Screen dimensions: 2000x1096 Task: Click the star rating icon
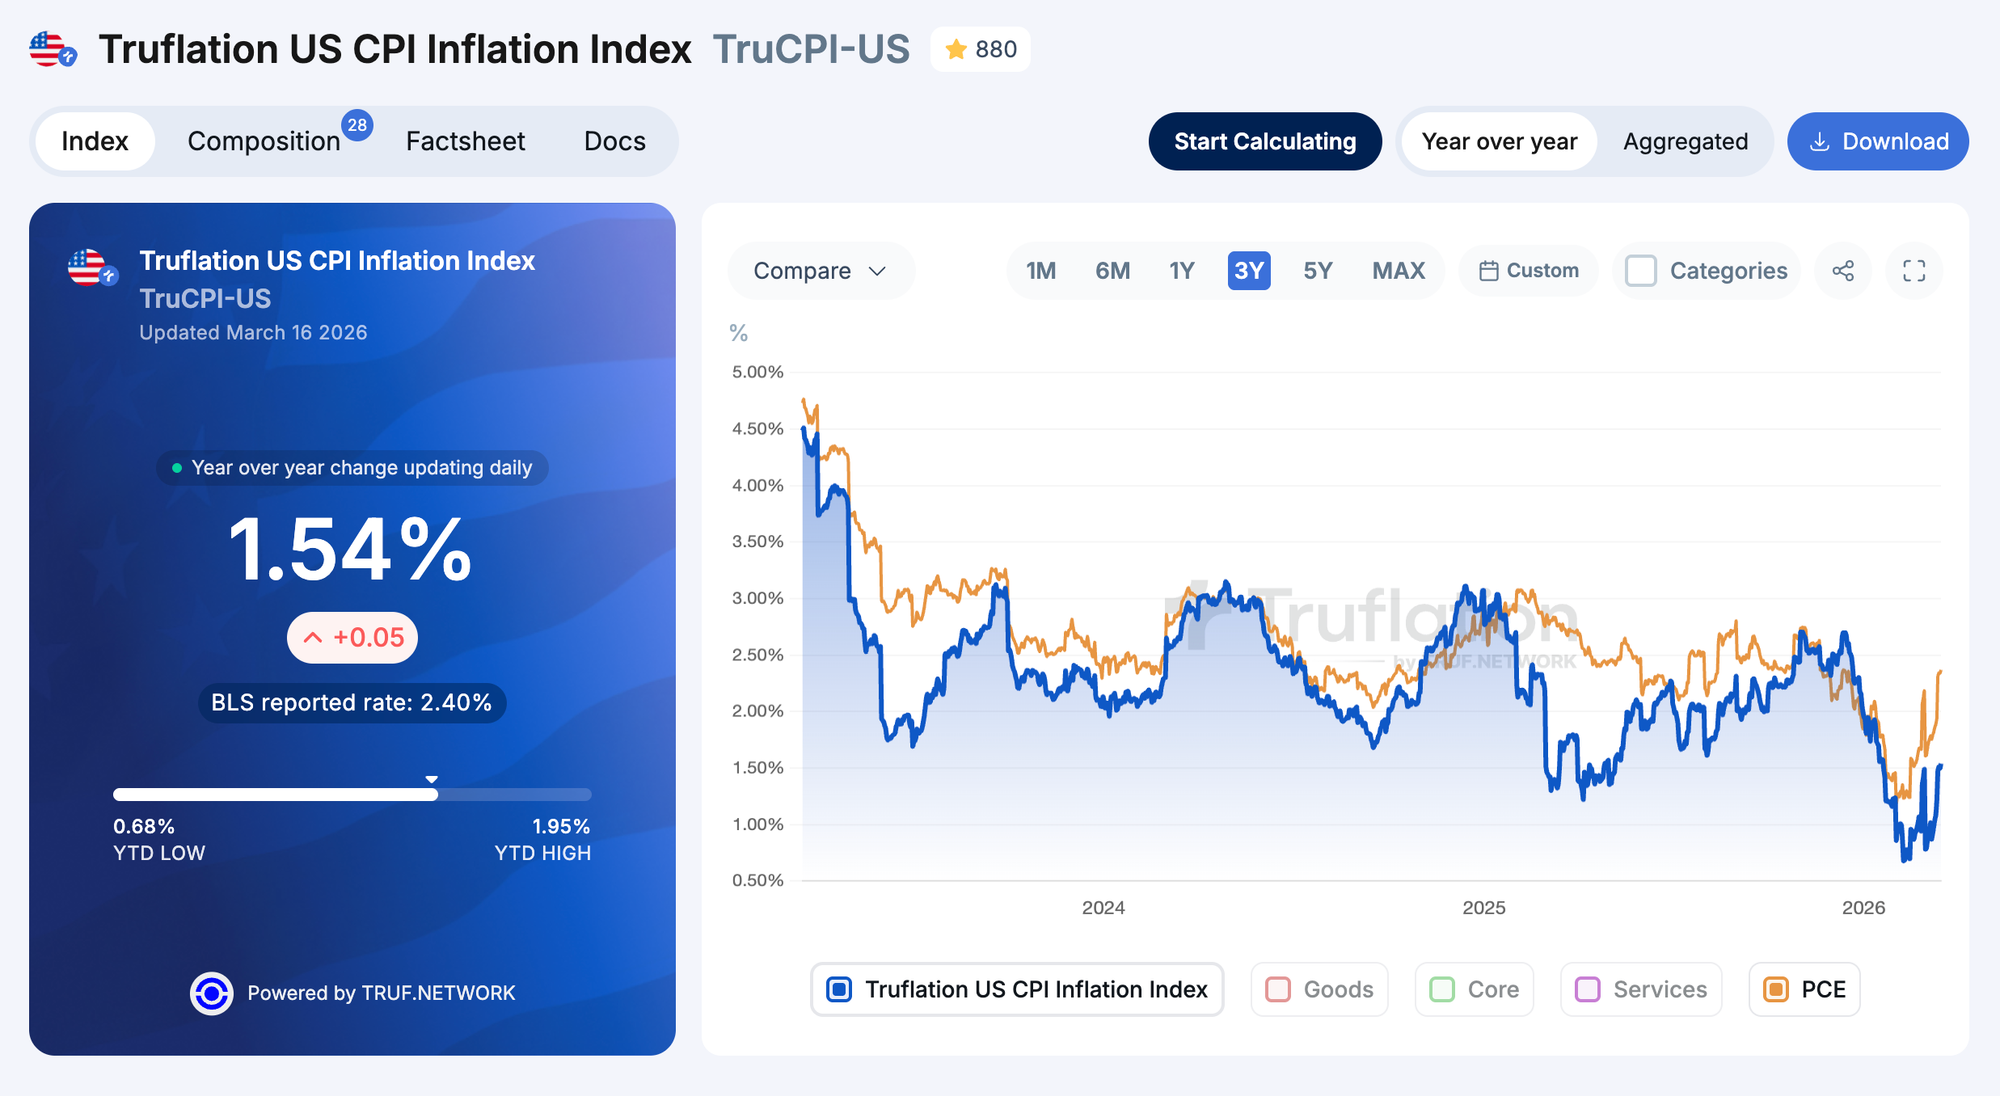point(956,49)
